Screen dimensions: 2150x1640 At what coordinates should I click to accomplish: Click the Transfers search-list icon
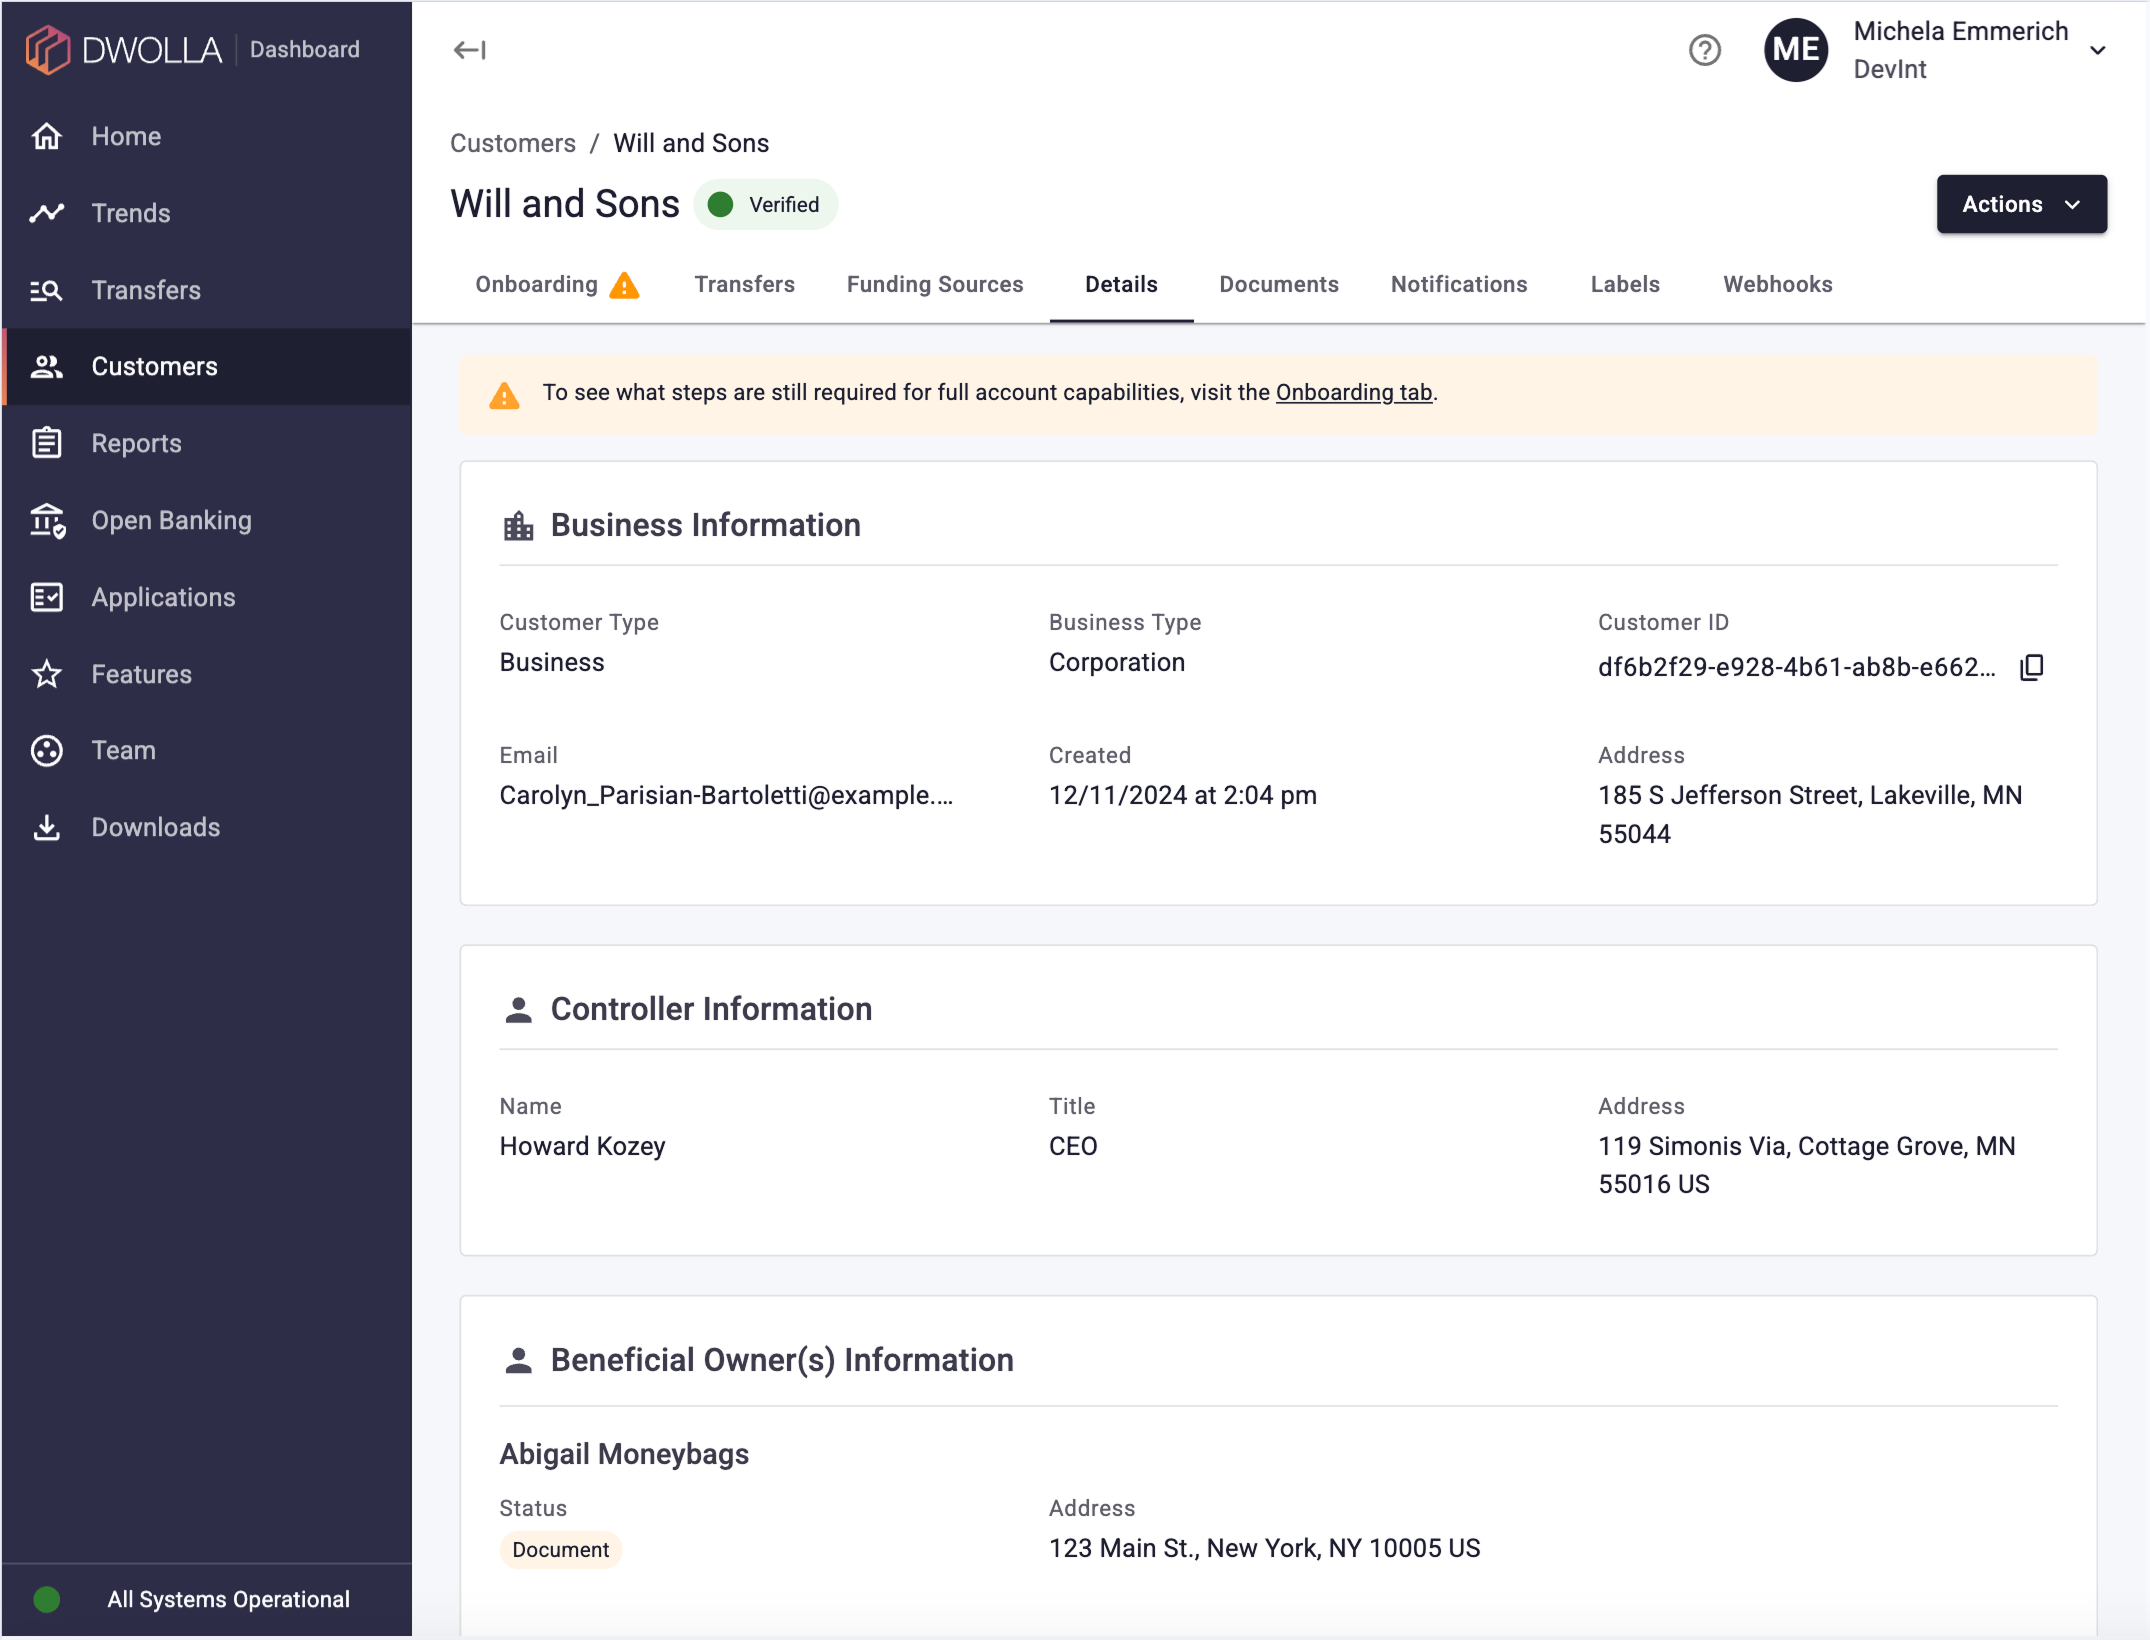(x=47, y=290)
